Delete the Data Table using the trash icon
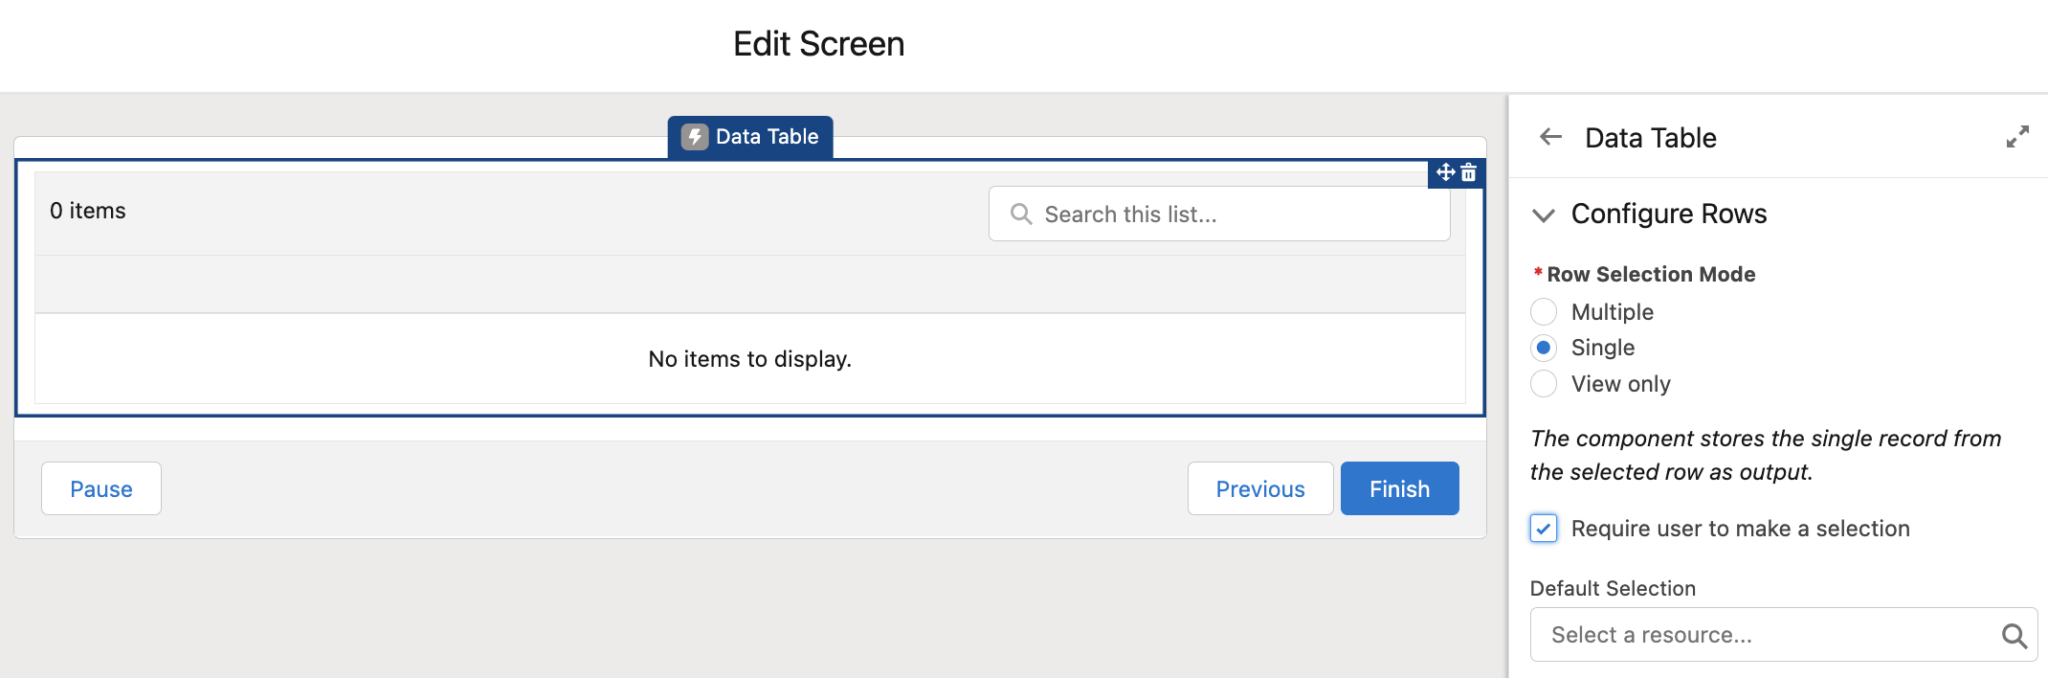2048x678 pixels. pyautogui.click(x=1469, y=173)
